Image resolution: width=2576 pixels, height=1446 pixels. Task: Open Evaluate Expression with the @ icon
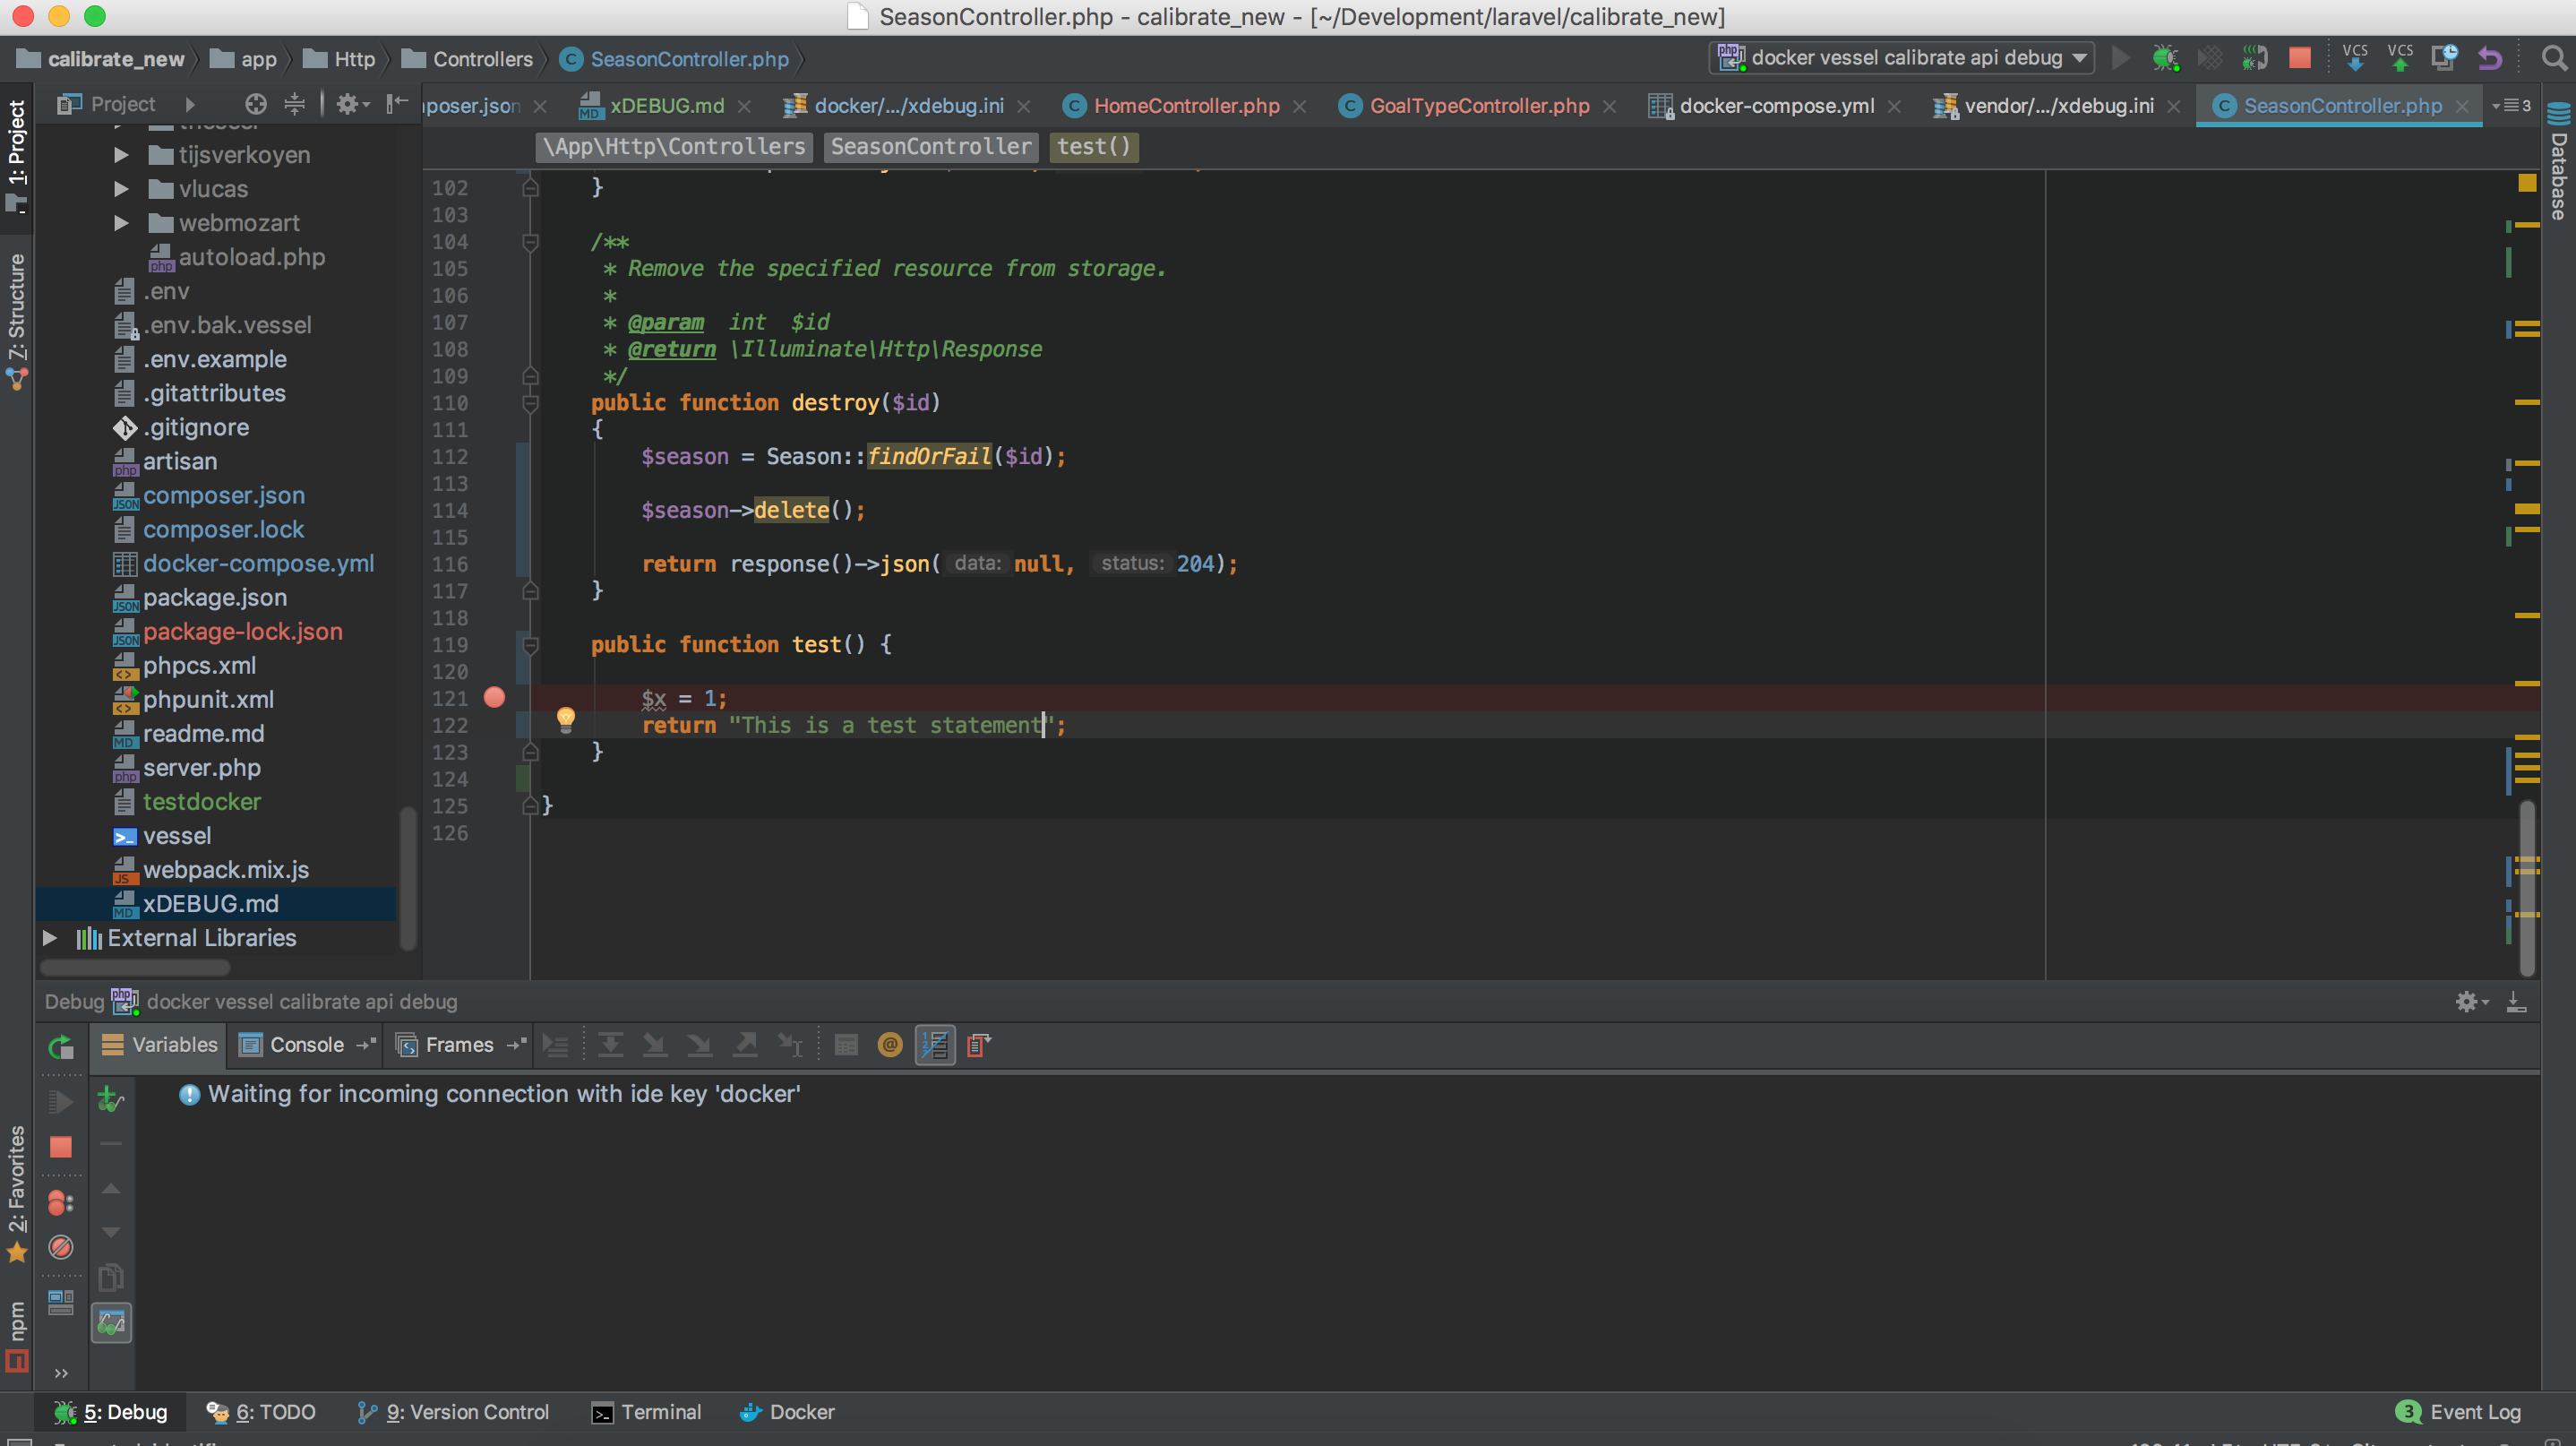pos(889,1045)
